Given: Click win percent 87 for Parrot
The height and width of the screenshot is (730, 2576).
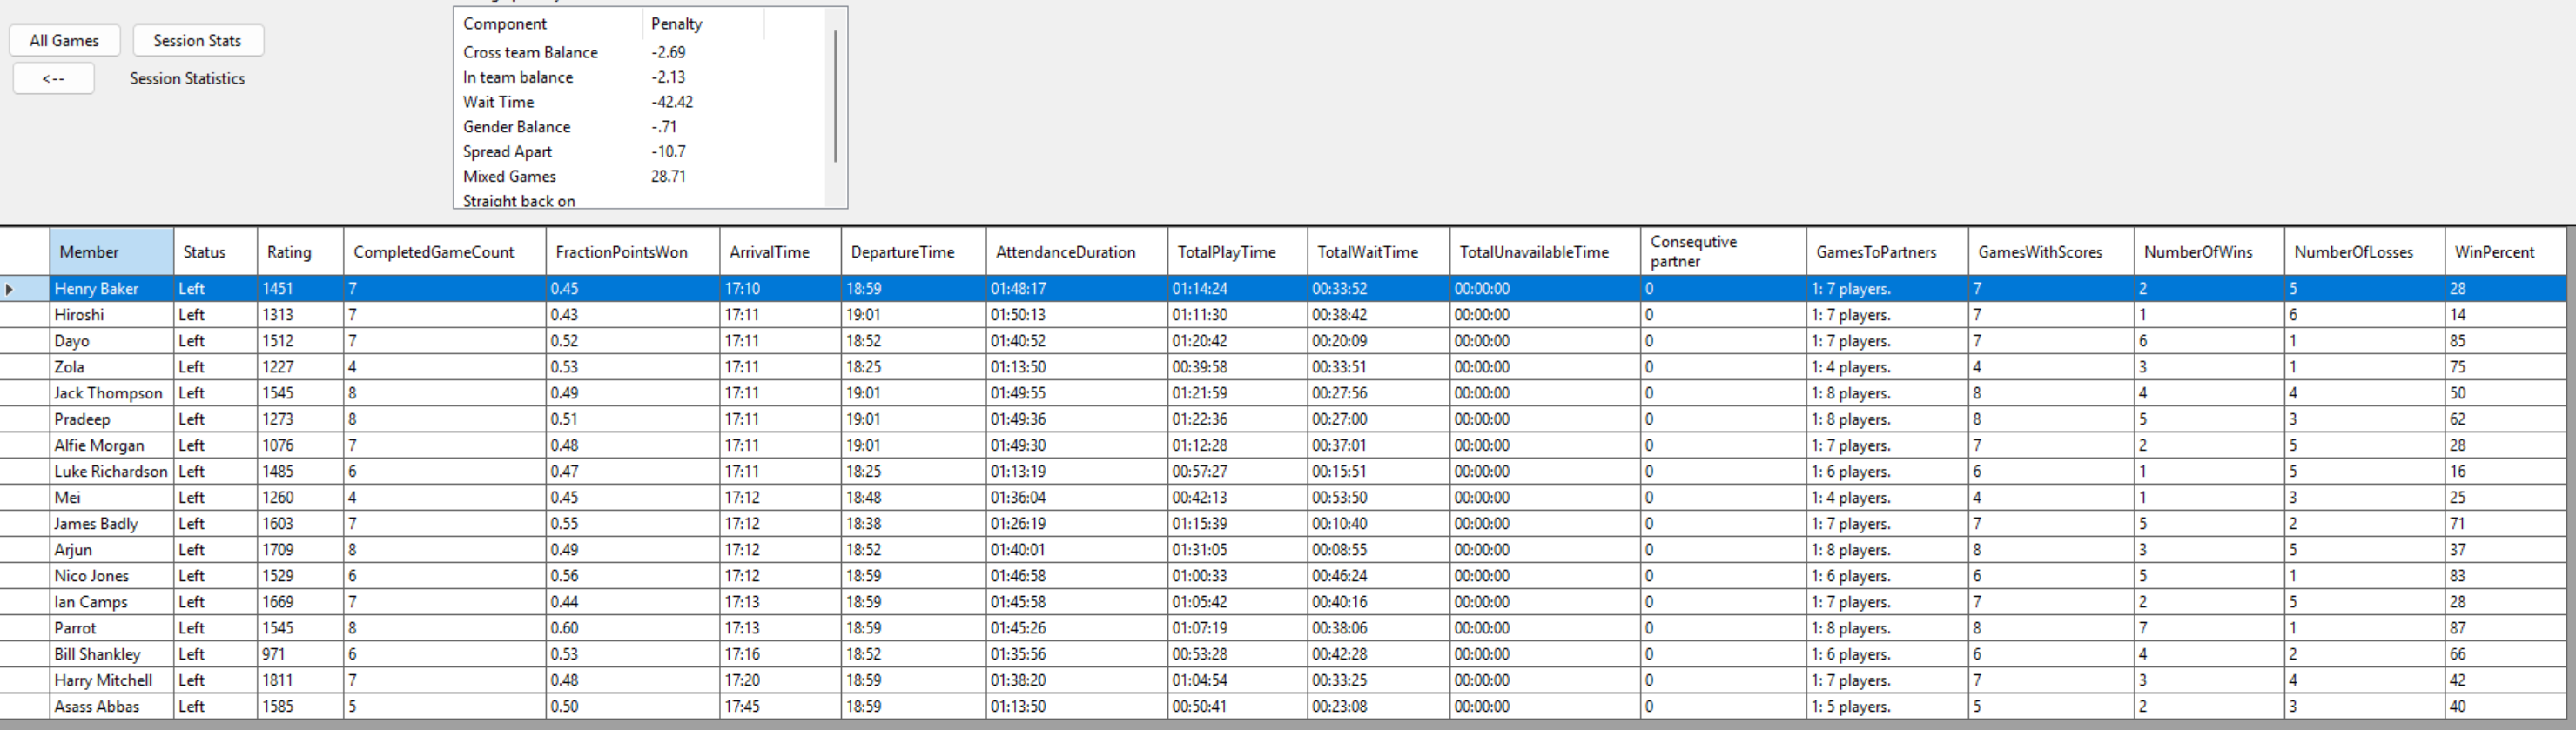Looking at the screenshot, I should point(2505,628).
